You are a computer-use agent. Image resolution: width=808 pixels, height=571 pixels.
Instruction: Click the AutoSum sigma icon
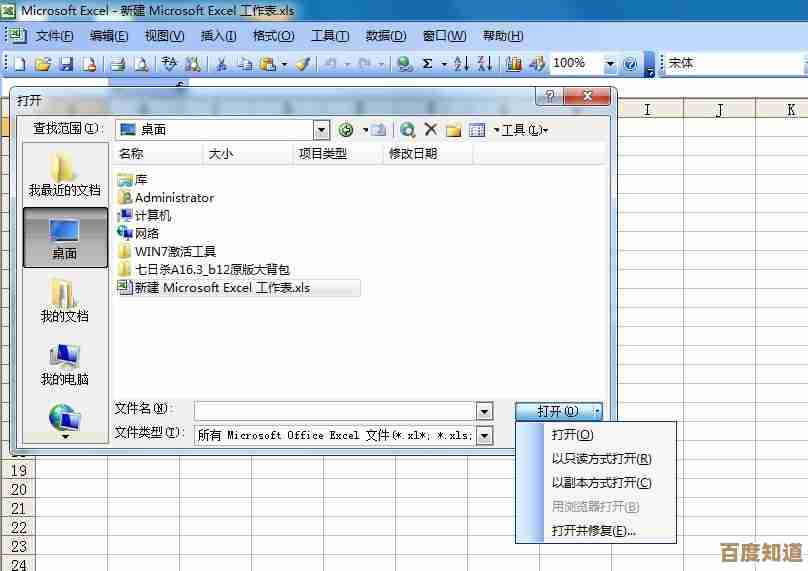428,64
